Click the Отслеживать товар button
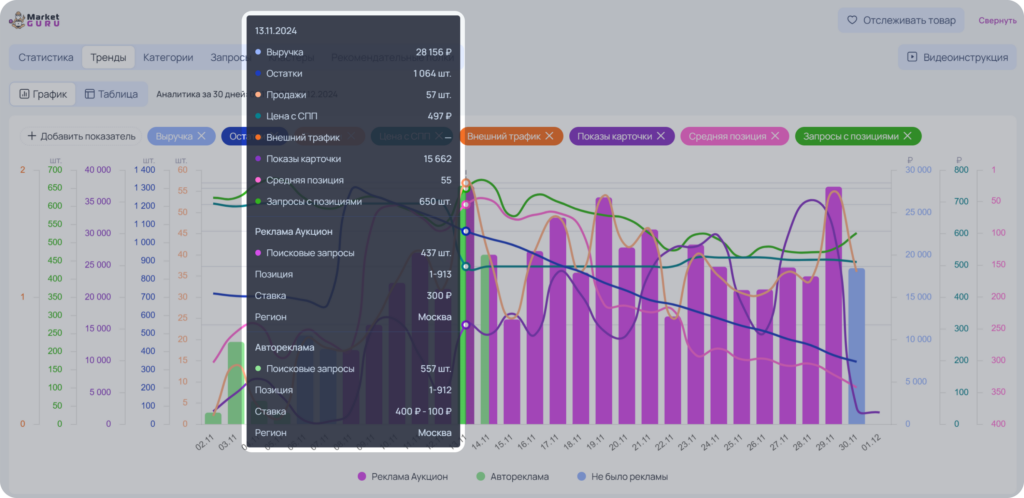Image resolution: width=1024 pixels, height=498 pixels. point(901,20)
